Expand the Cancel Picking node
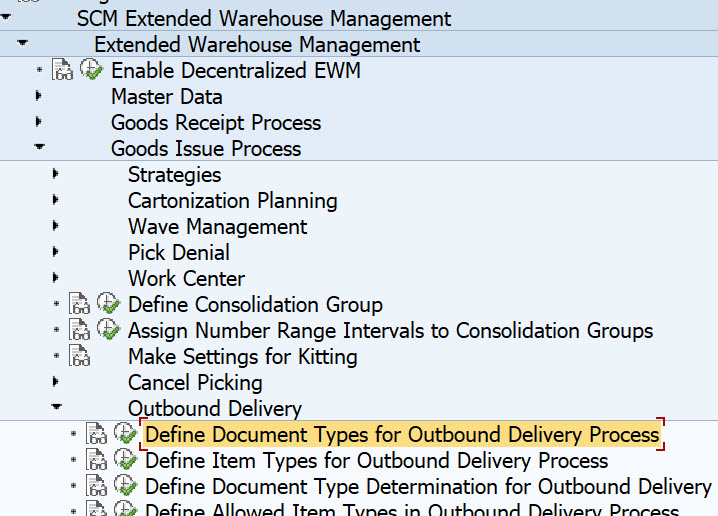 click(x=56, y=382)
